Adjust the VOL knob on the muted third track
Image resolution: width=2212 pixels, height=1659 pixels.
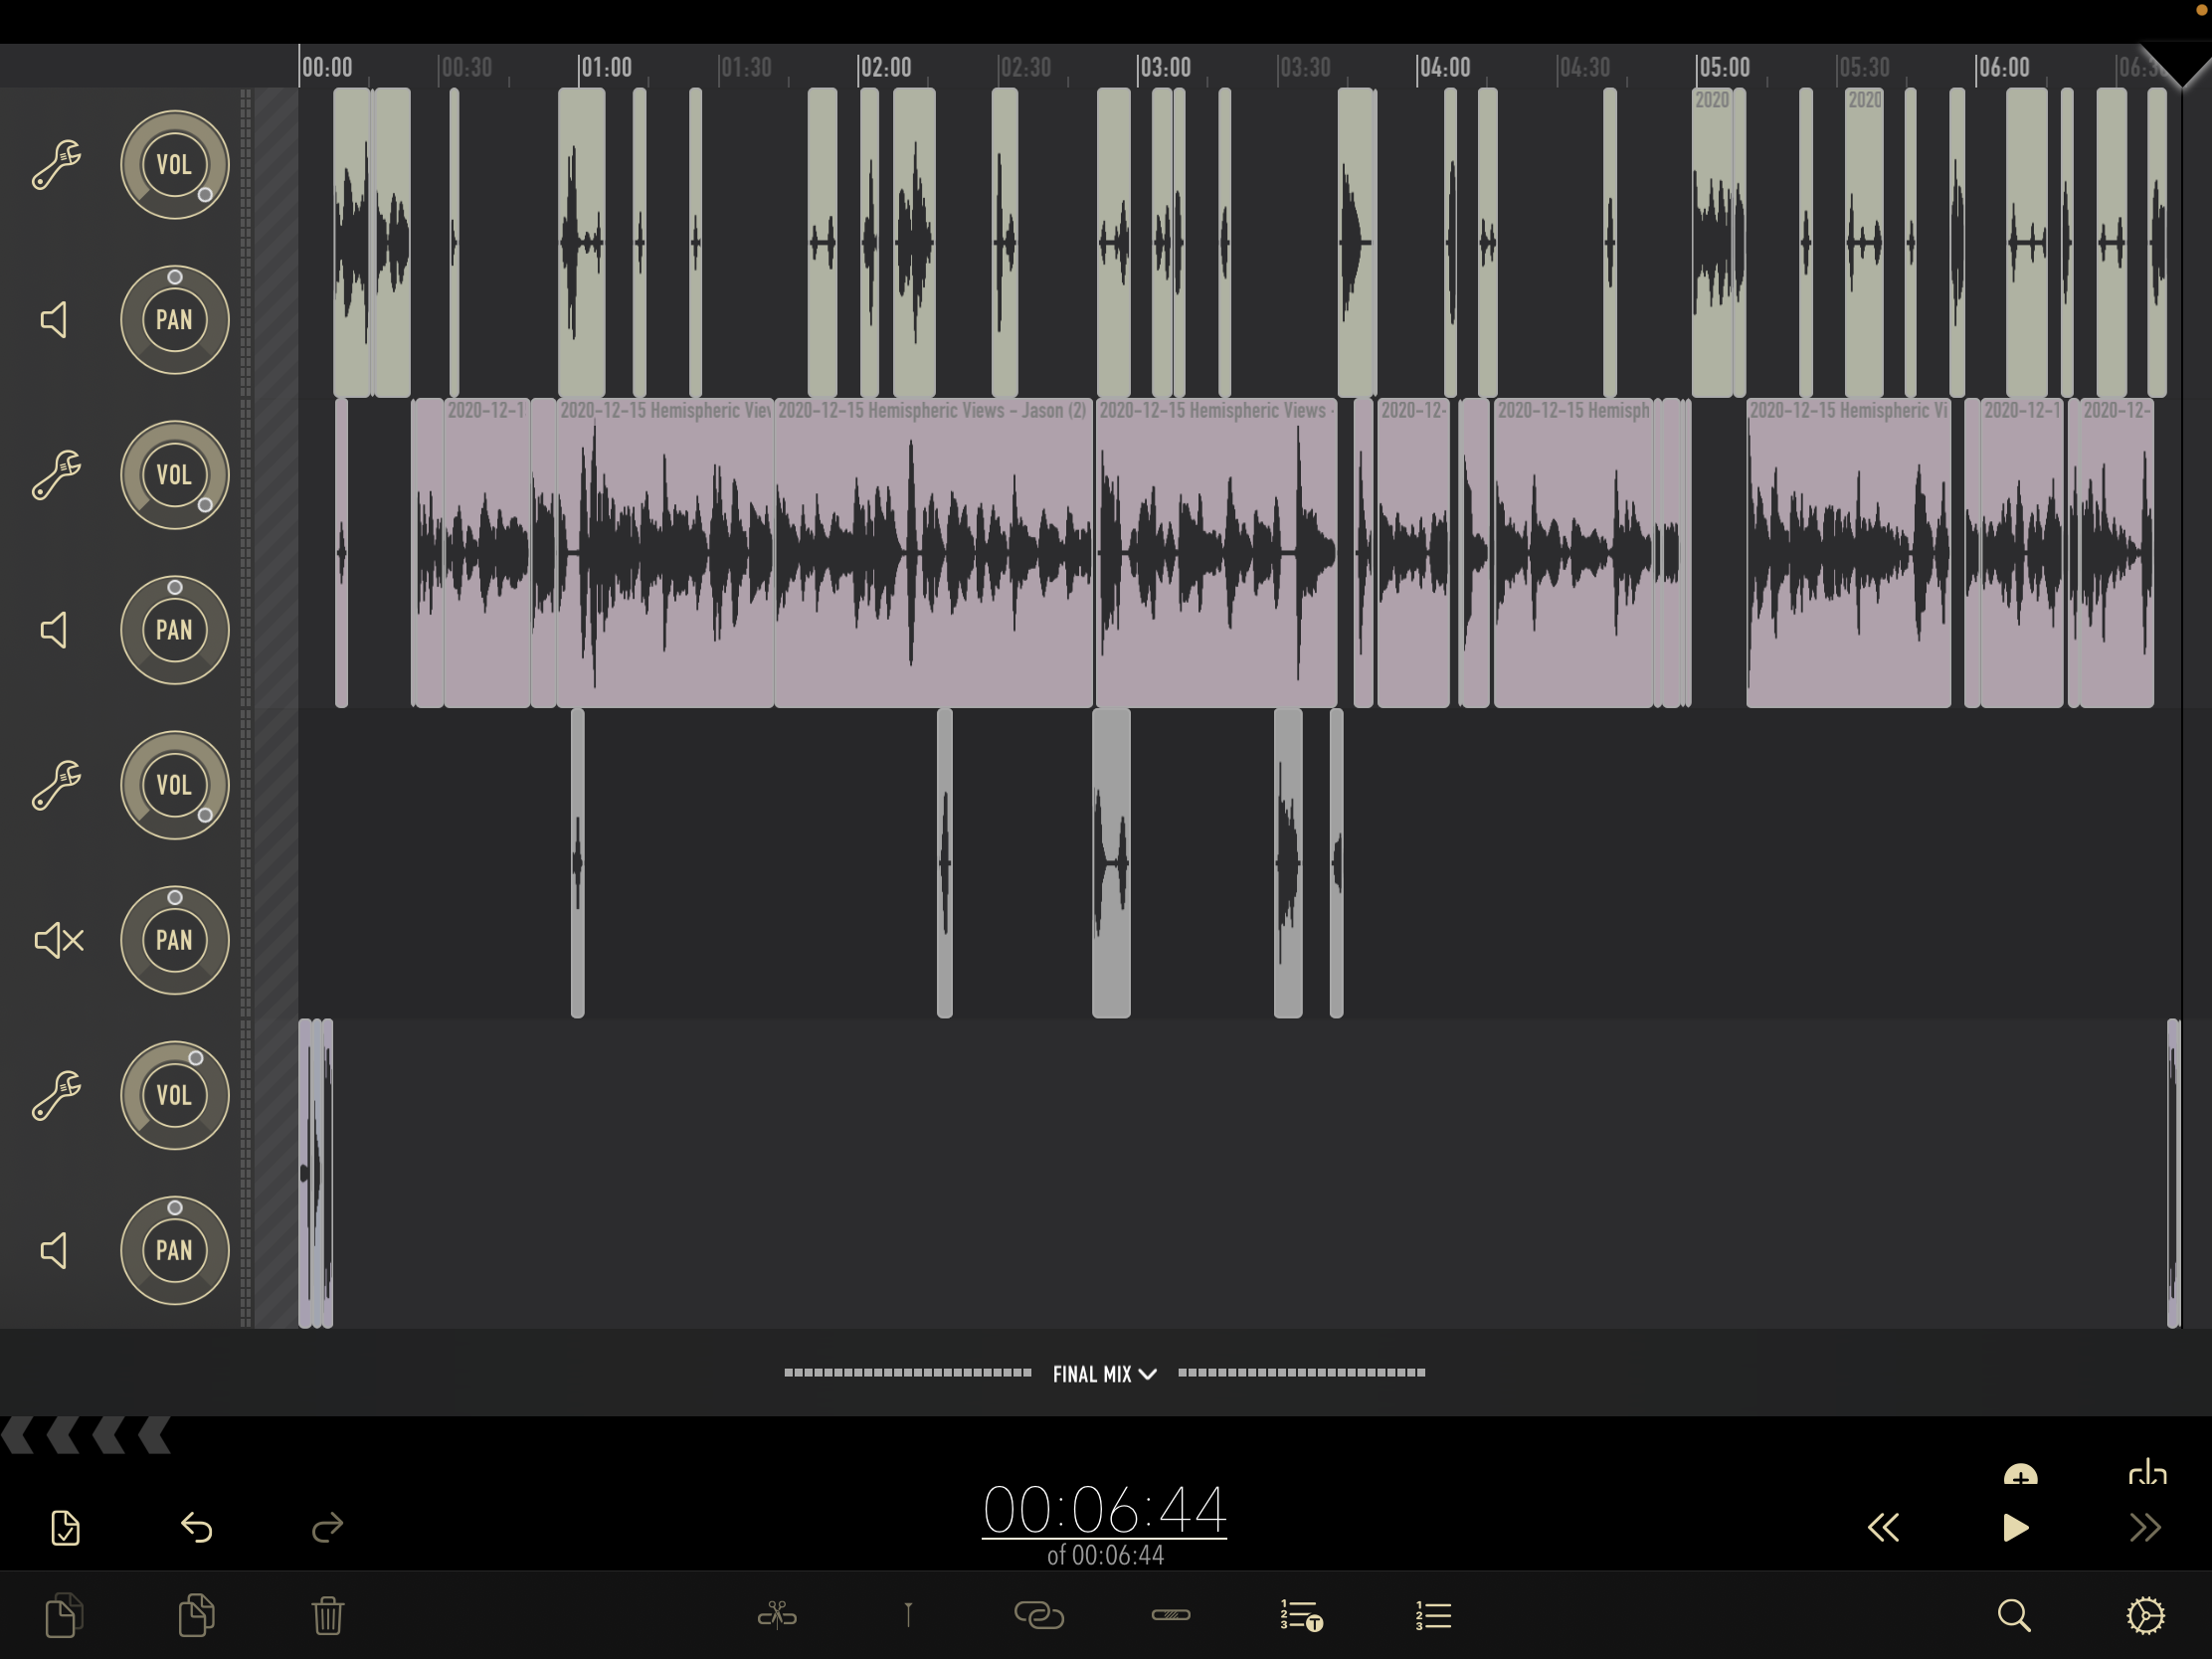tap(174, 785)
